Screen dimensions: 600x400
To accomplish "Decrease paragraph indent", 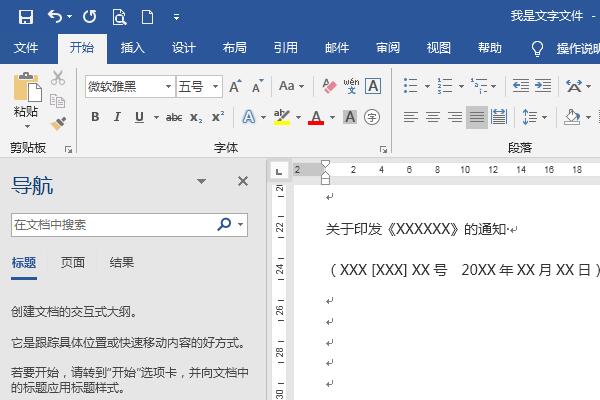I will [x=521, y=86].
